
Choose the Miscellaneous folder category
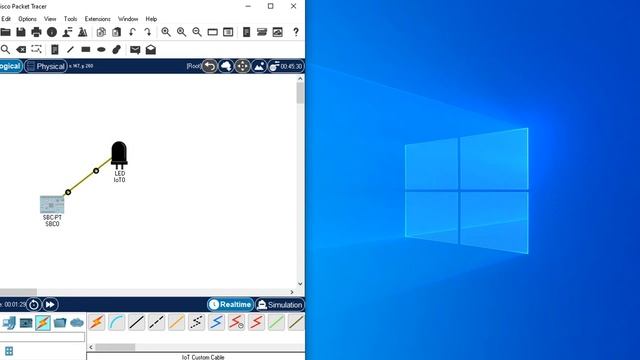click(x=60, y=323)
